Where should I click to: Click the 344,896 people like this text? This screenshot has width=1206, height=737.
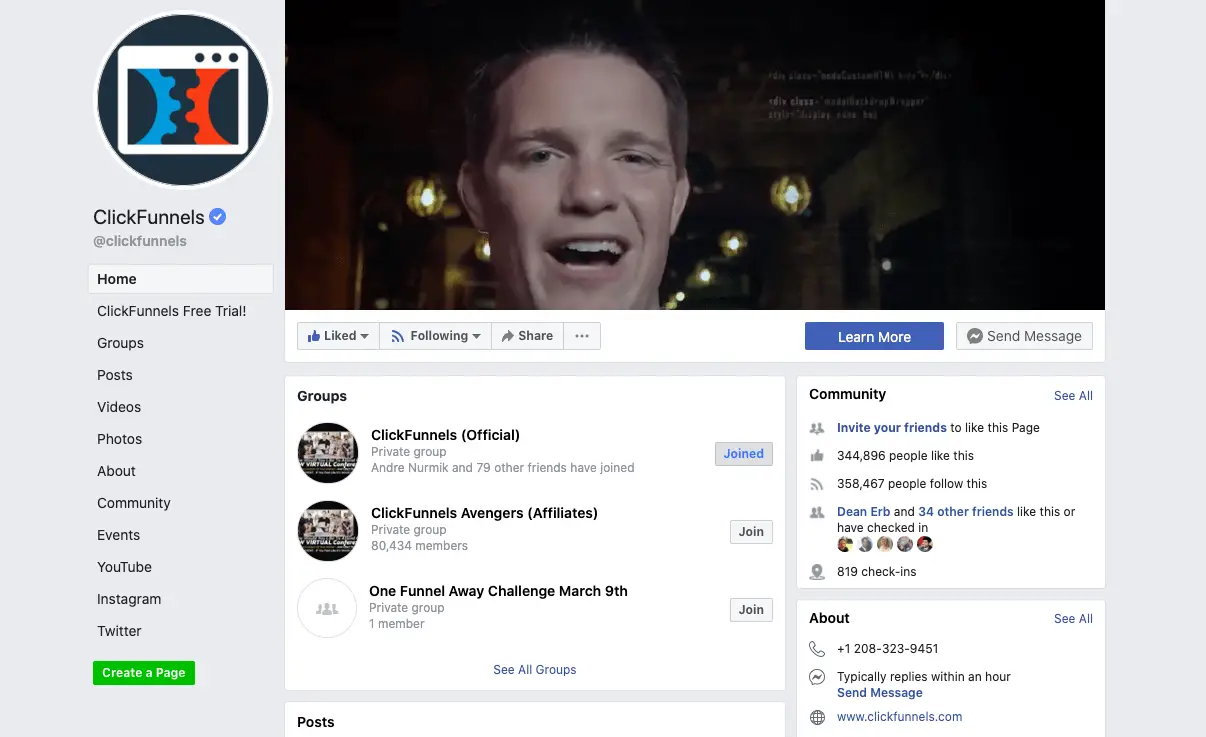905,456
